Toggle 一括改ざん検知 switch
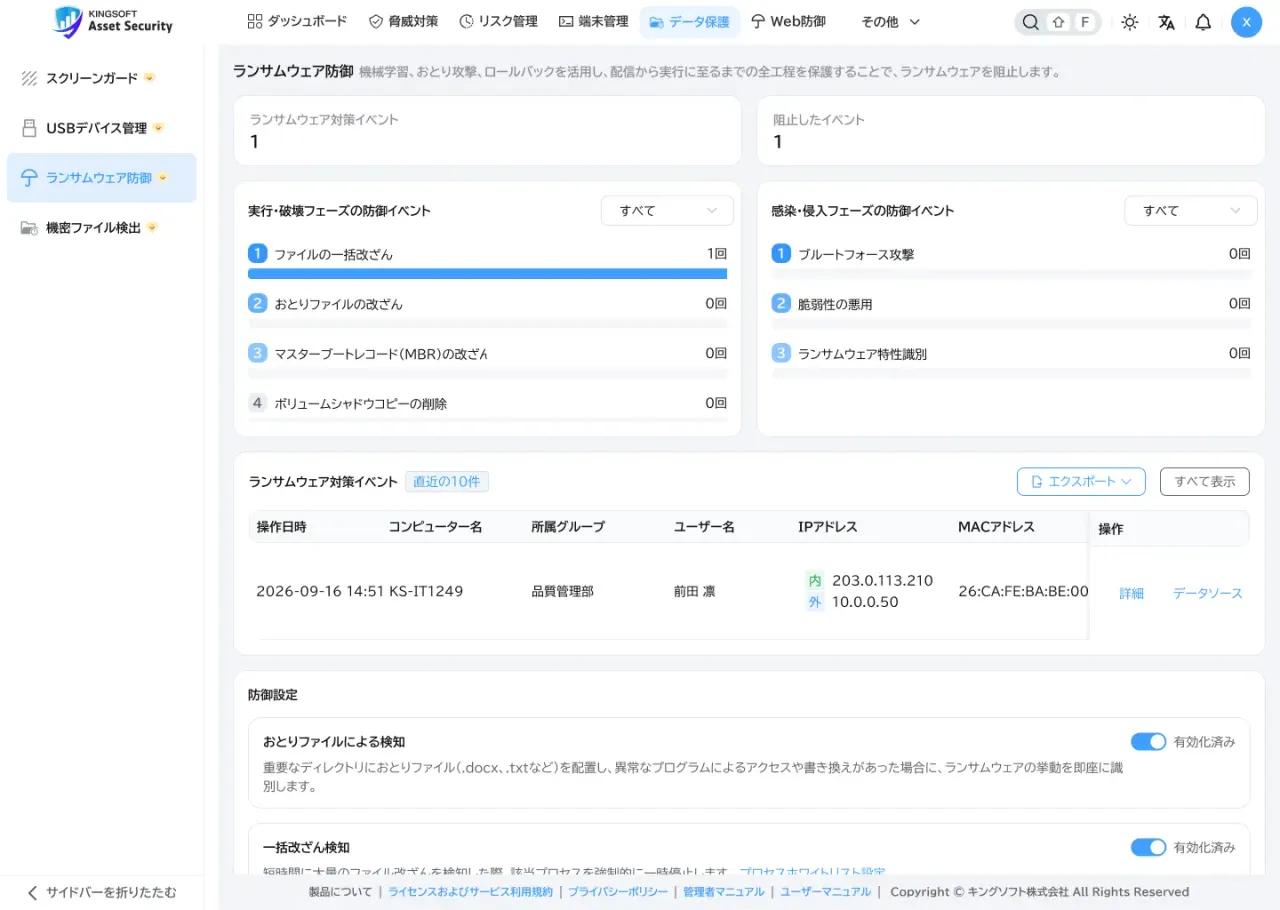Screen dimensions: 1280x910 click(1148, 847)
